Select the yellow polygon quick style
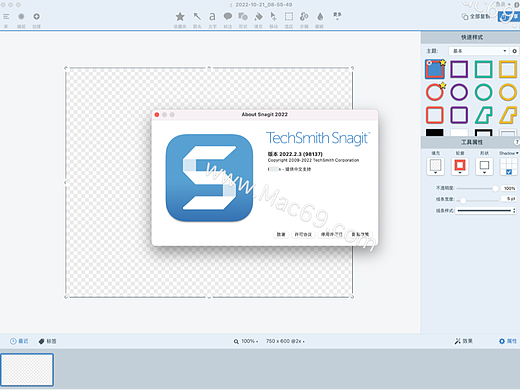The width and height of the screenshot is (520, 390). click(508, 115)
